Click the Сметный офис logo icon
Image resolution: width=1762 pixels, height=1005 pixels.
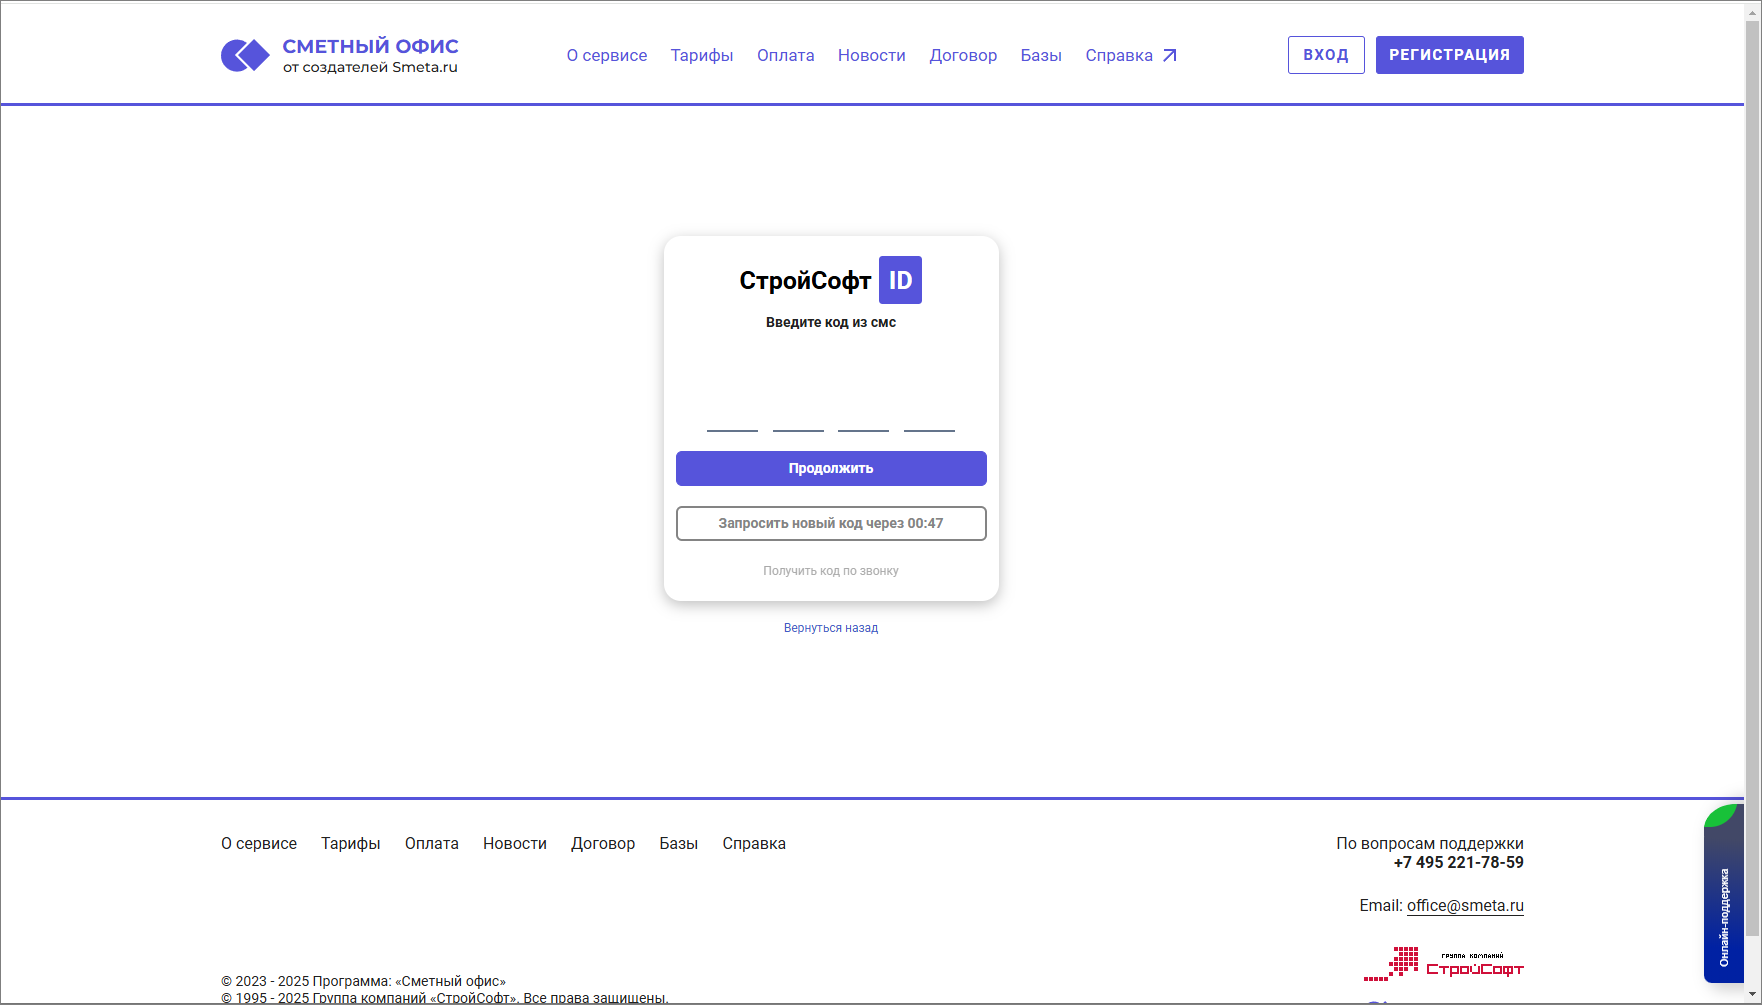tap(245, 55)
